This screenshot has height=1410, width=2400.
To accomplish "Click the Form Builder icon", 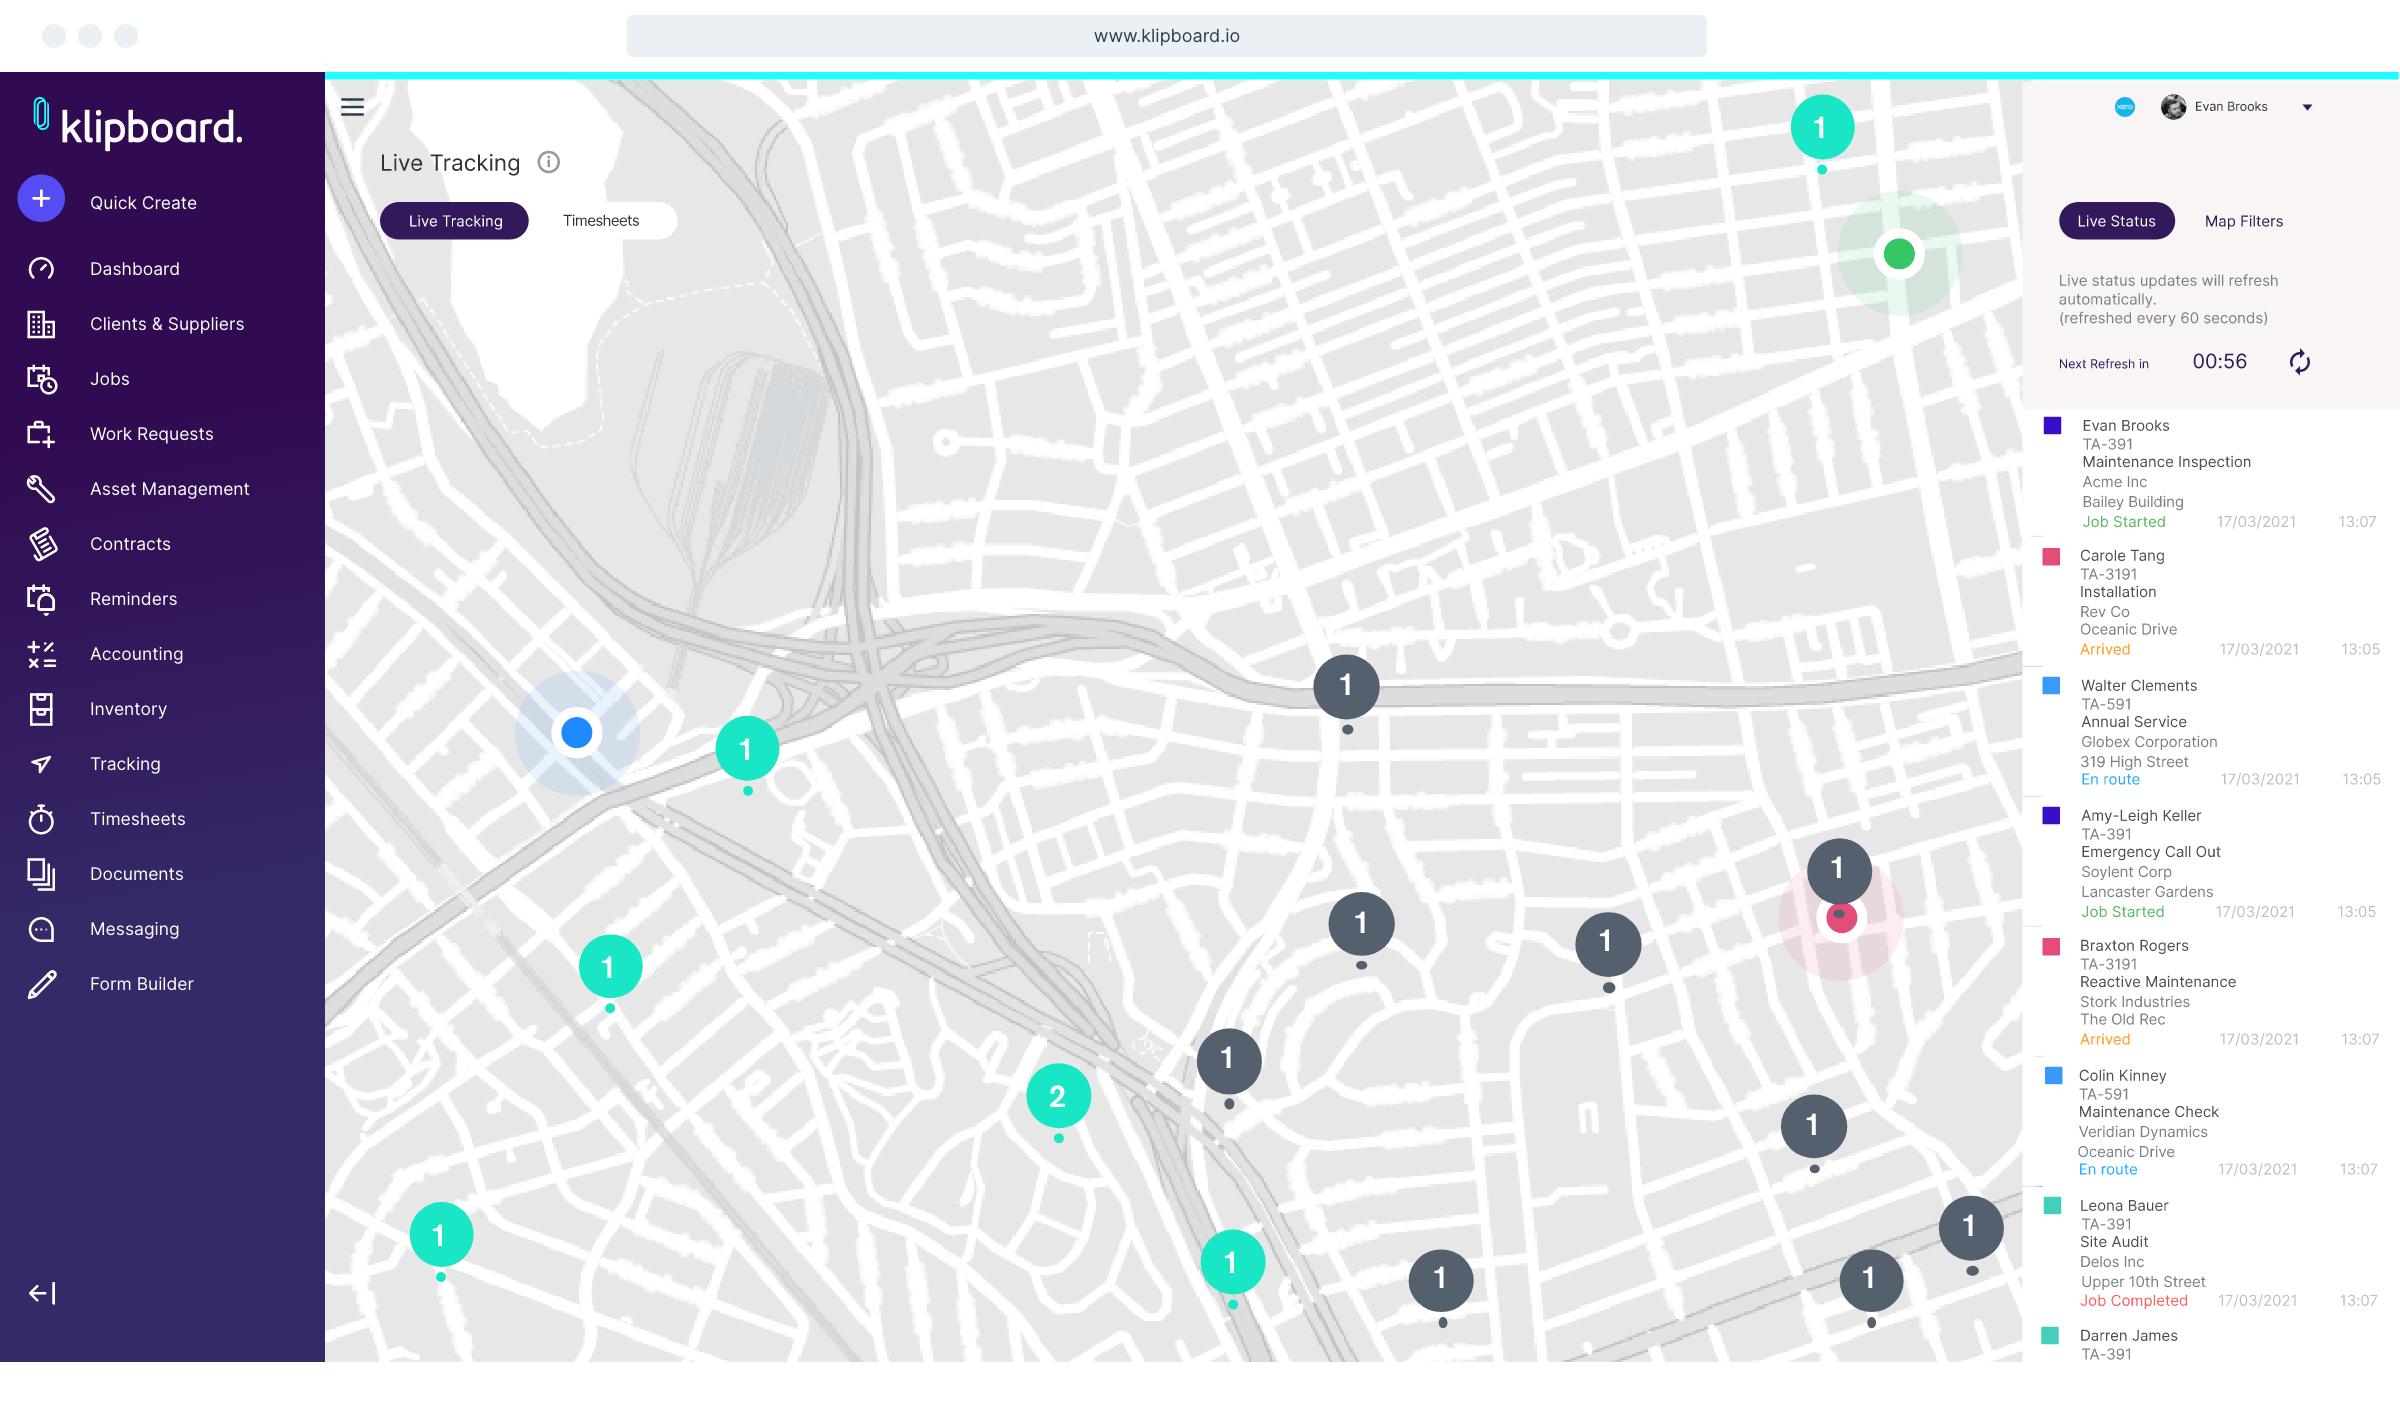I will (x=40, y=982).
